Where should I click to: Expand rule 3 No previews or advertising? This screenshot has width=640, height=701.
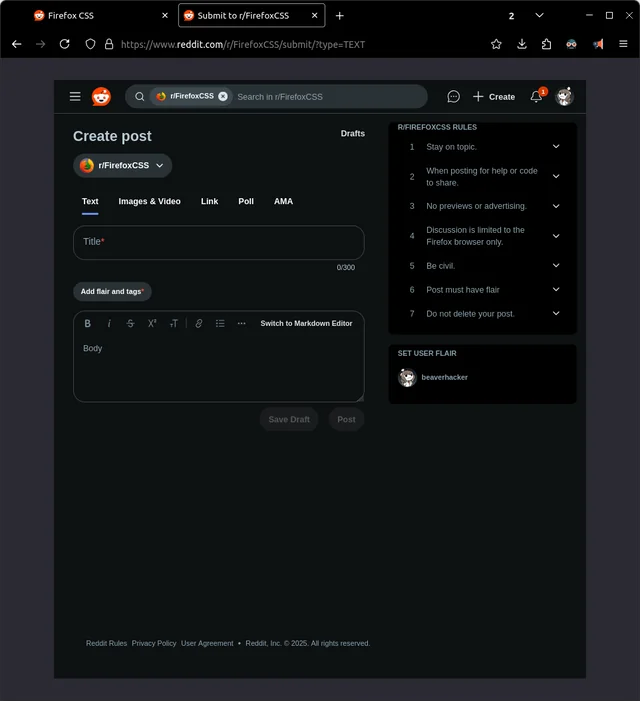click(556, 206)
